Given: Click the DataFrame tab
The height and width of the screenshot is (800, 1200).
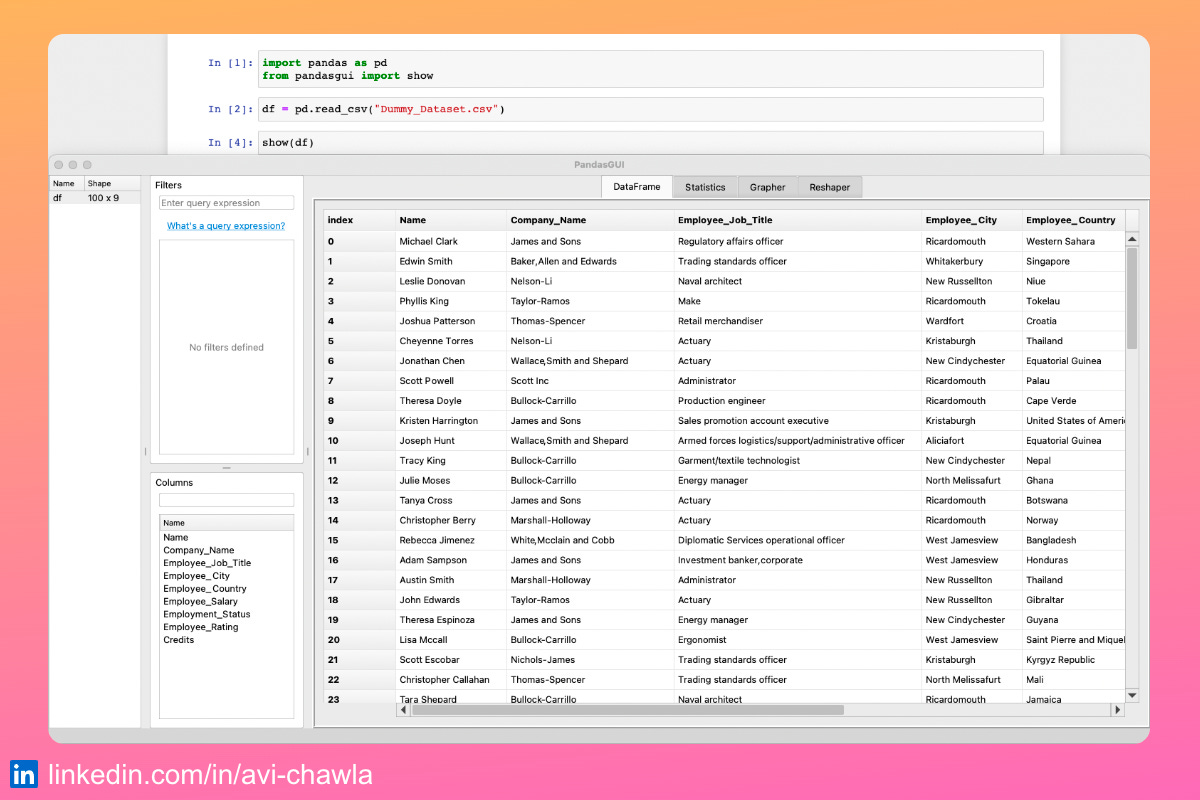Looking at the screenshot, I should pyautogui.click(x=636, y=186).
